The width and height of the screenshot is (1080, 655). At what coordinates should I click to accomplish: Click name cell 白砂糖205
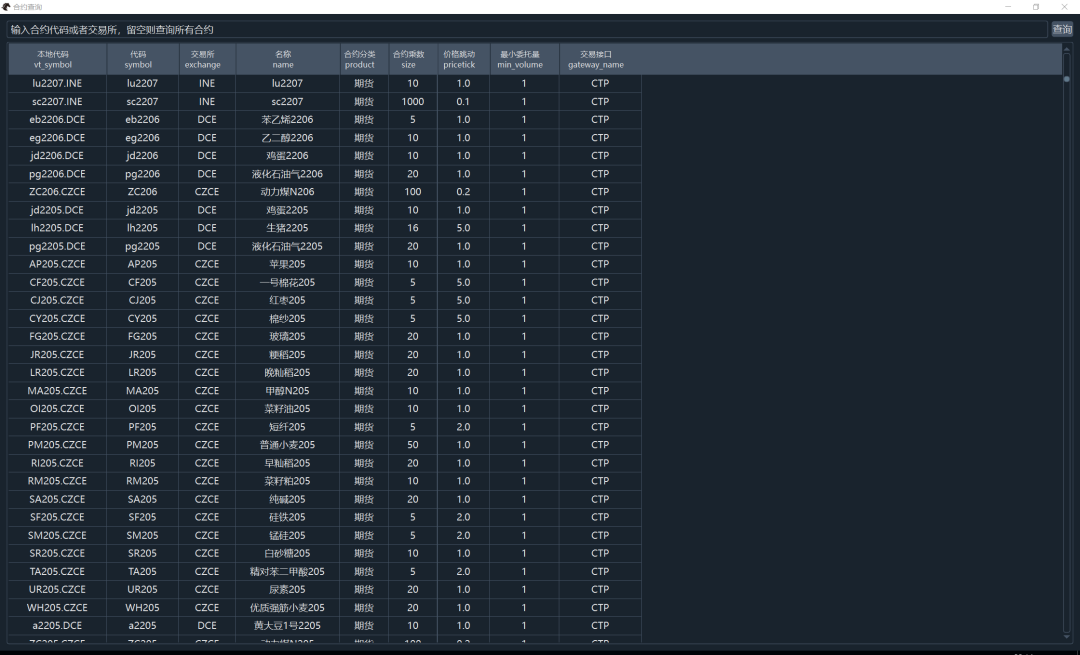click(x=287, y=553)
